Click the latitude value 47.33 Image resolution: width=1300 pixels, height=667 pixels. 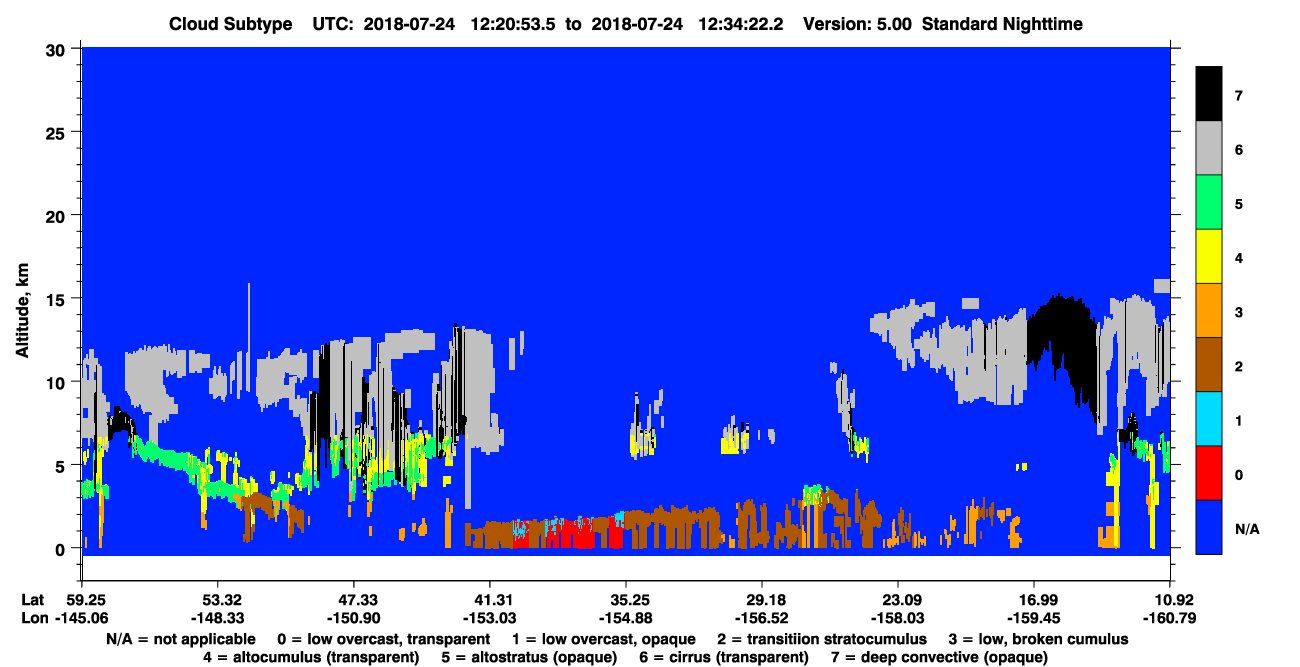tap(353, 600)
